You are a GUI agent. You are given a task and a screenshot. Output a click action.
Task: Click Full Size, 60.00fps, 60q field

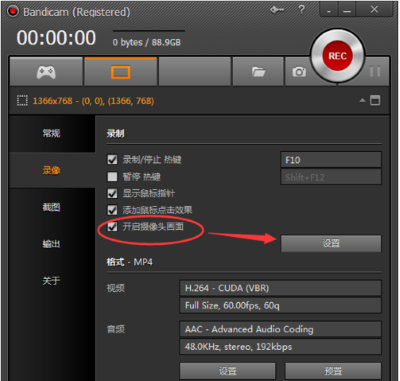(x=280, y=305)
